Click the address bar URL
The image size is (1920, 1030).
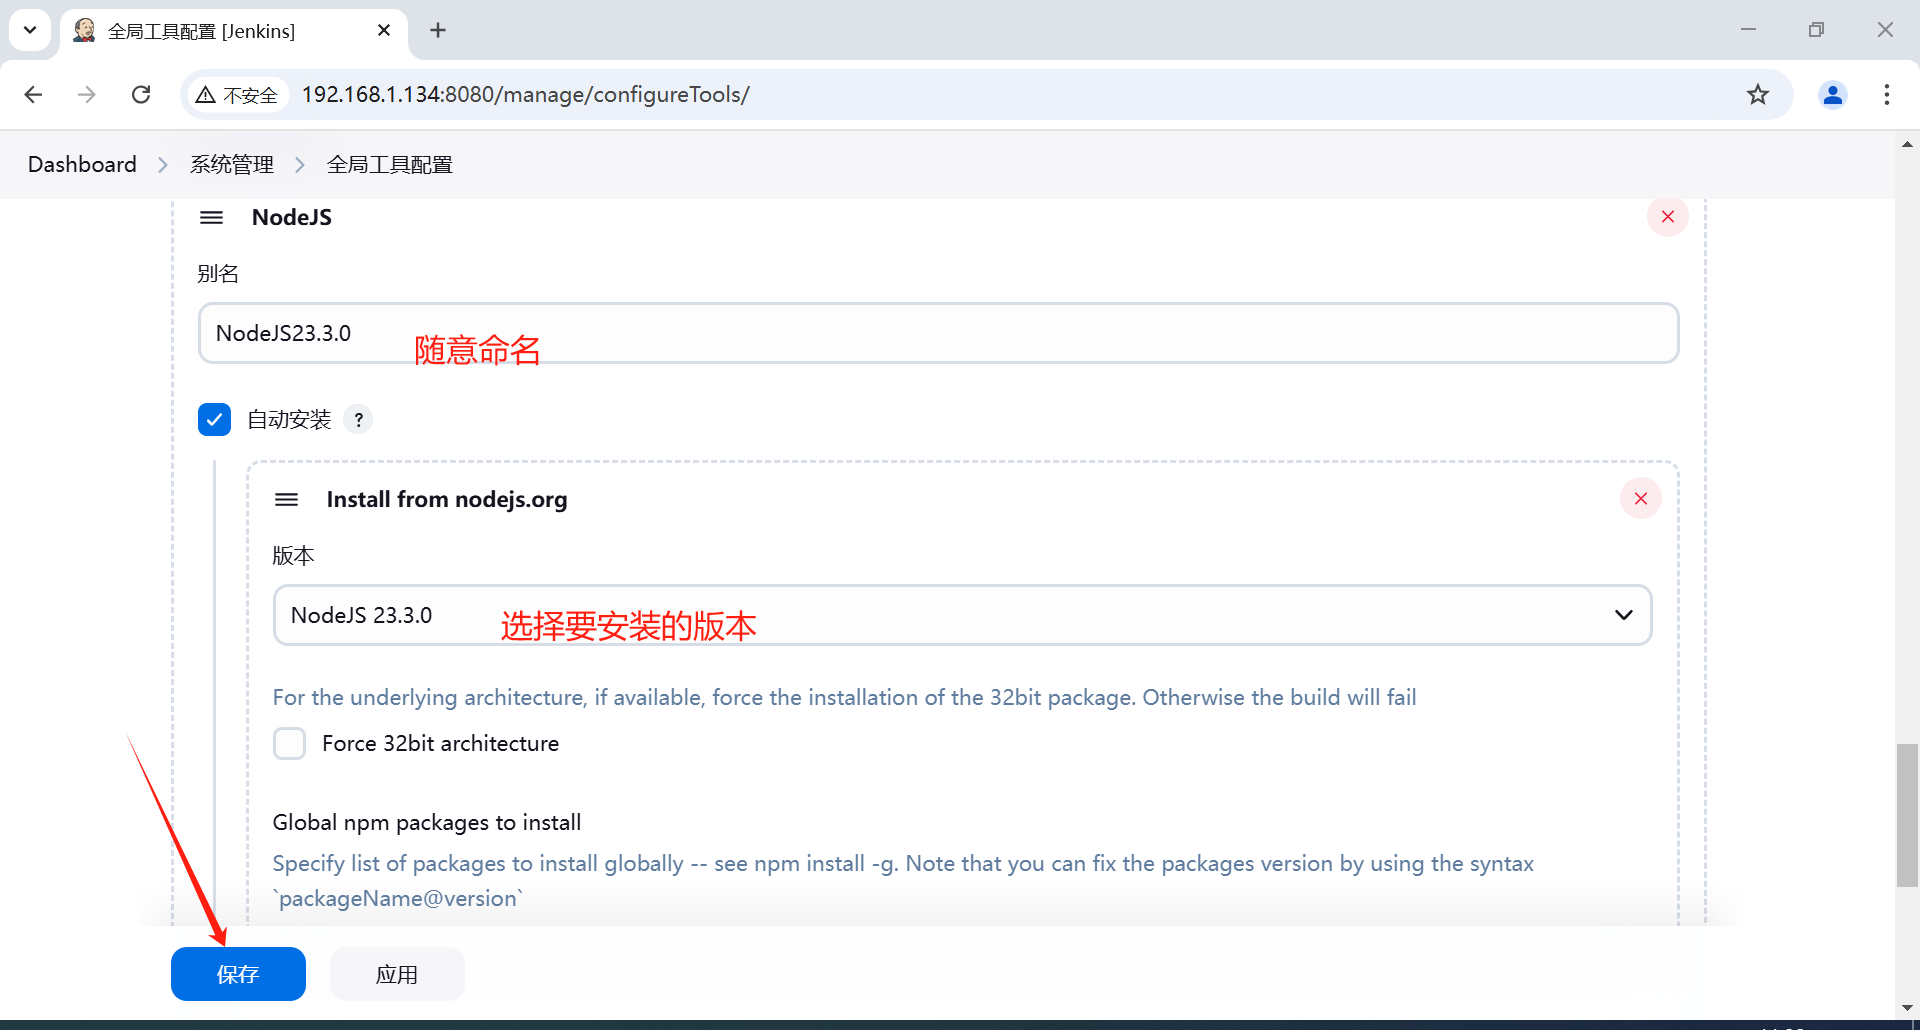pyautogui.click(x=526, y=94)
